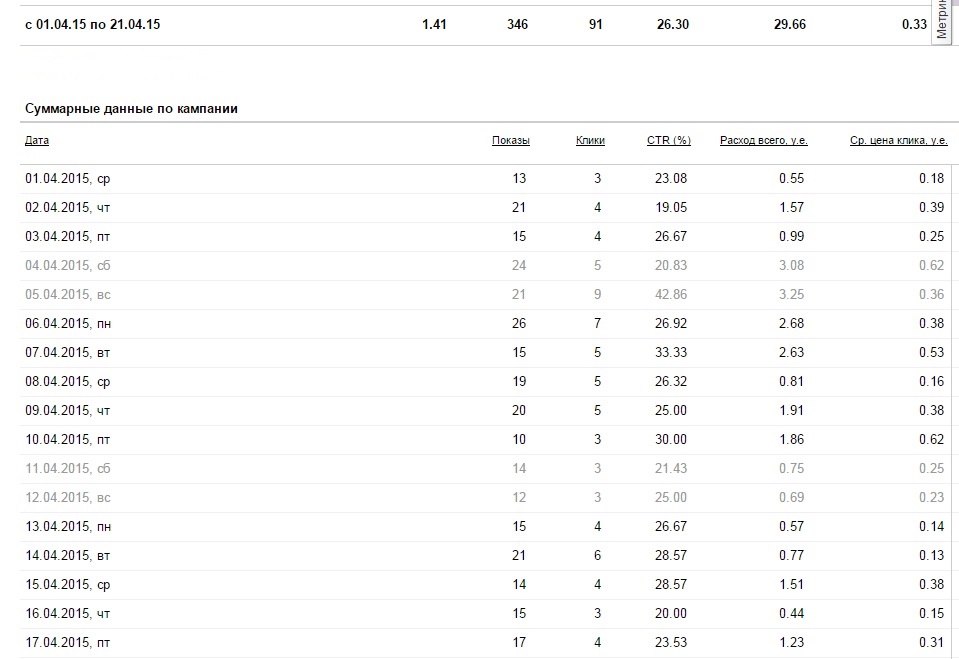Select the 05.04.2015, вс weekend row
The width and height of the screenshot is (959, 659).
pyautogui.click(x=486, y=294)
